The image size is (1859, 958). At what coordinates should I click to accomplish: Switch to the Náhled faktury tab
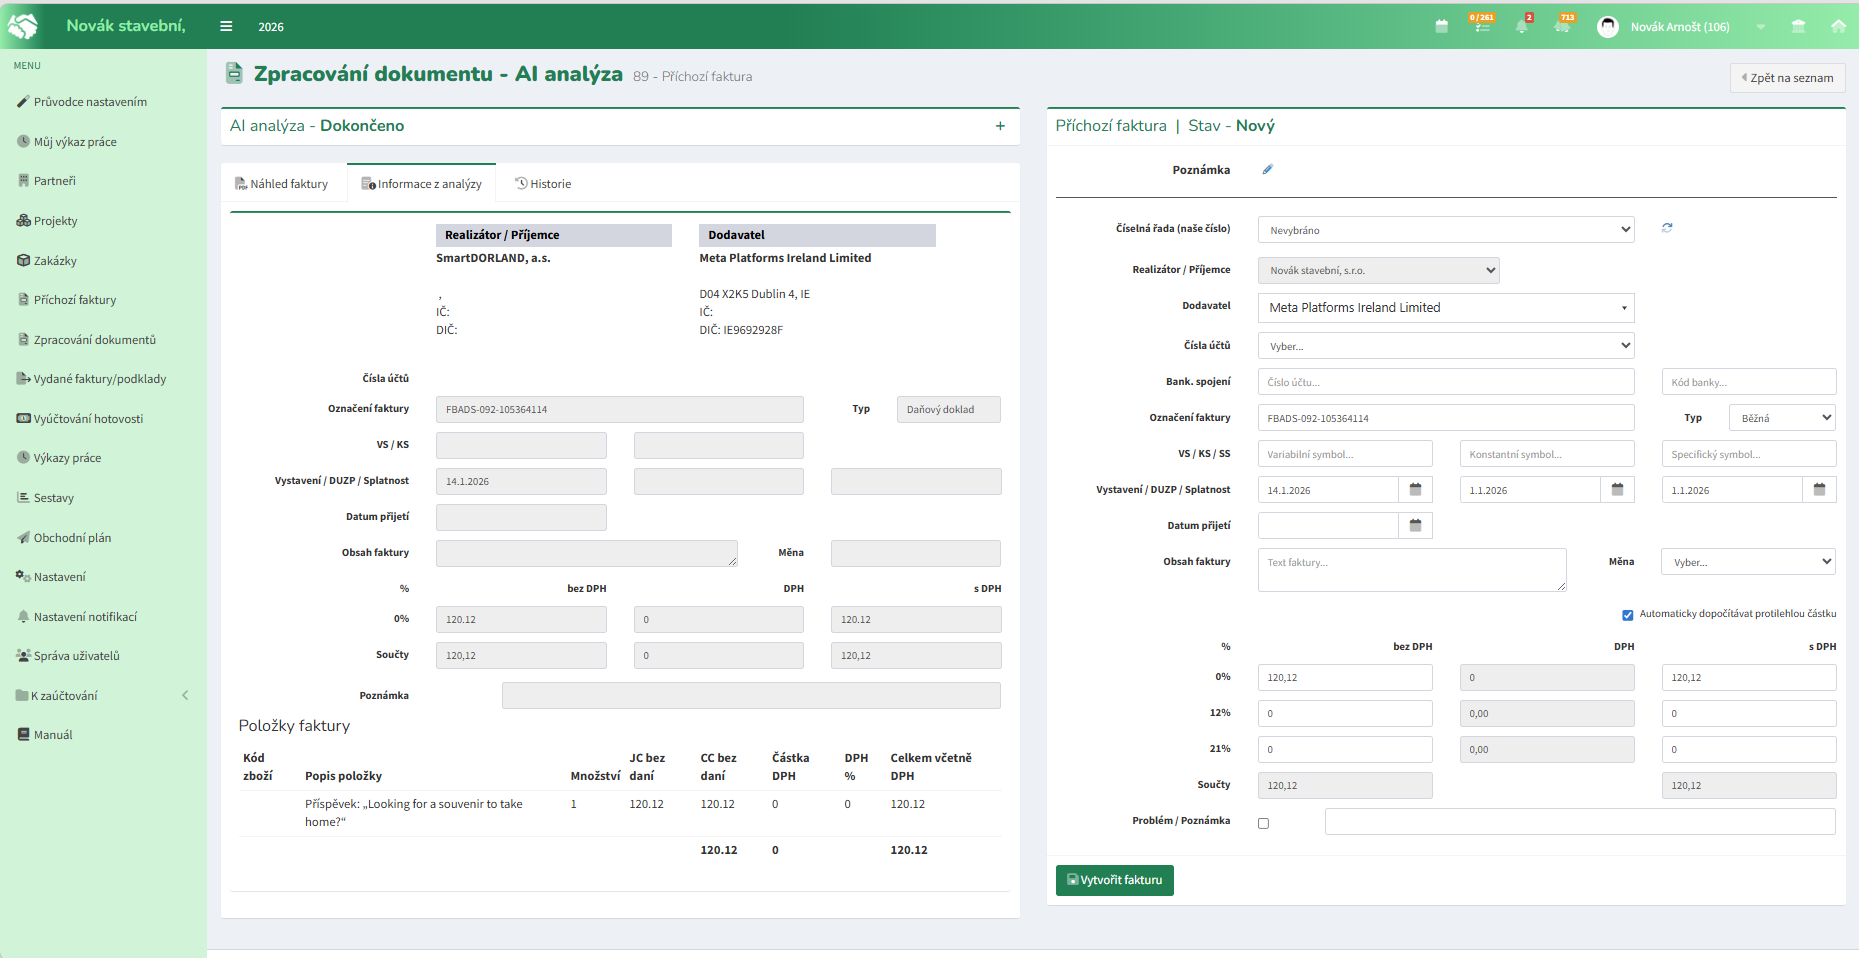click(x=282, y=184)
